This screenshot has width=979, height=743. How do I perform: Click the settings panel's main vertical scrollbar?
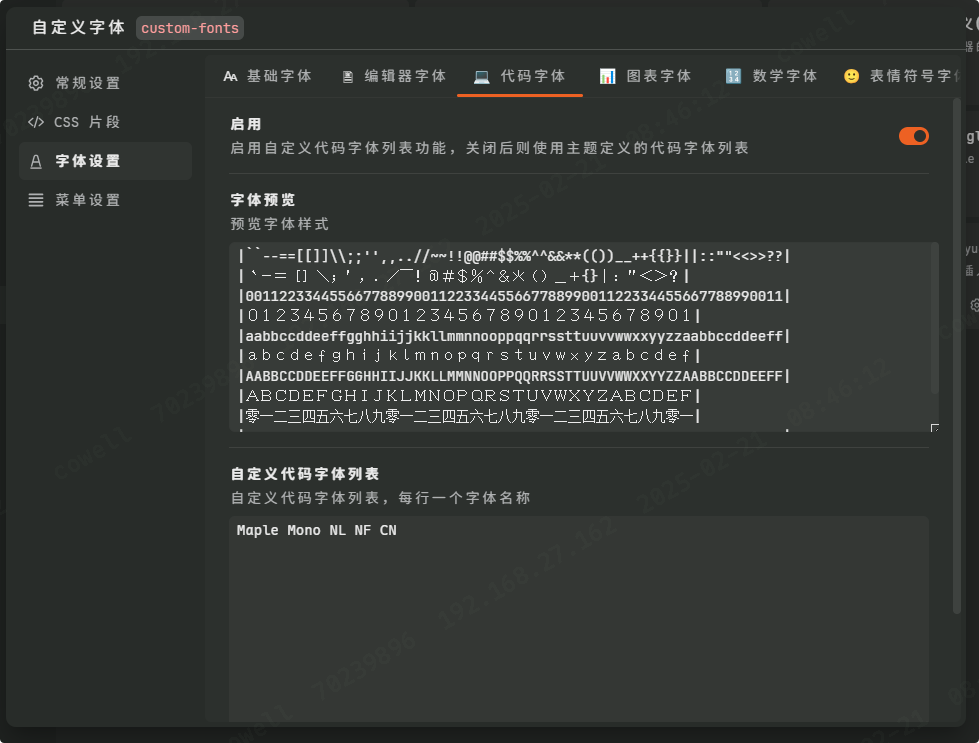click(x=957, y=356)
